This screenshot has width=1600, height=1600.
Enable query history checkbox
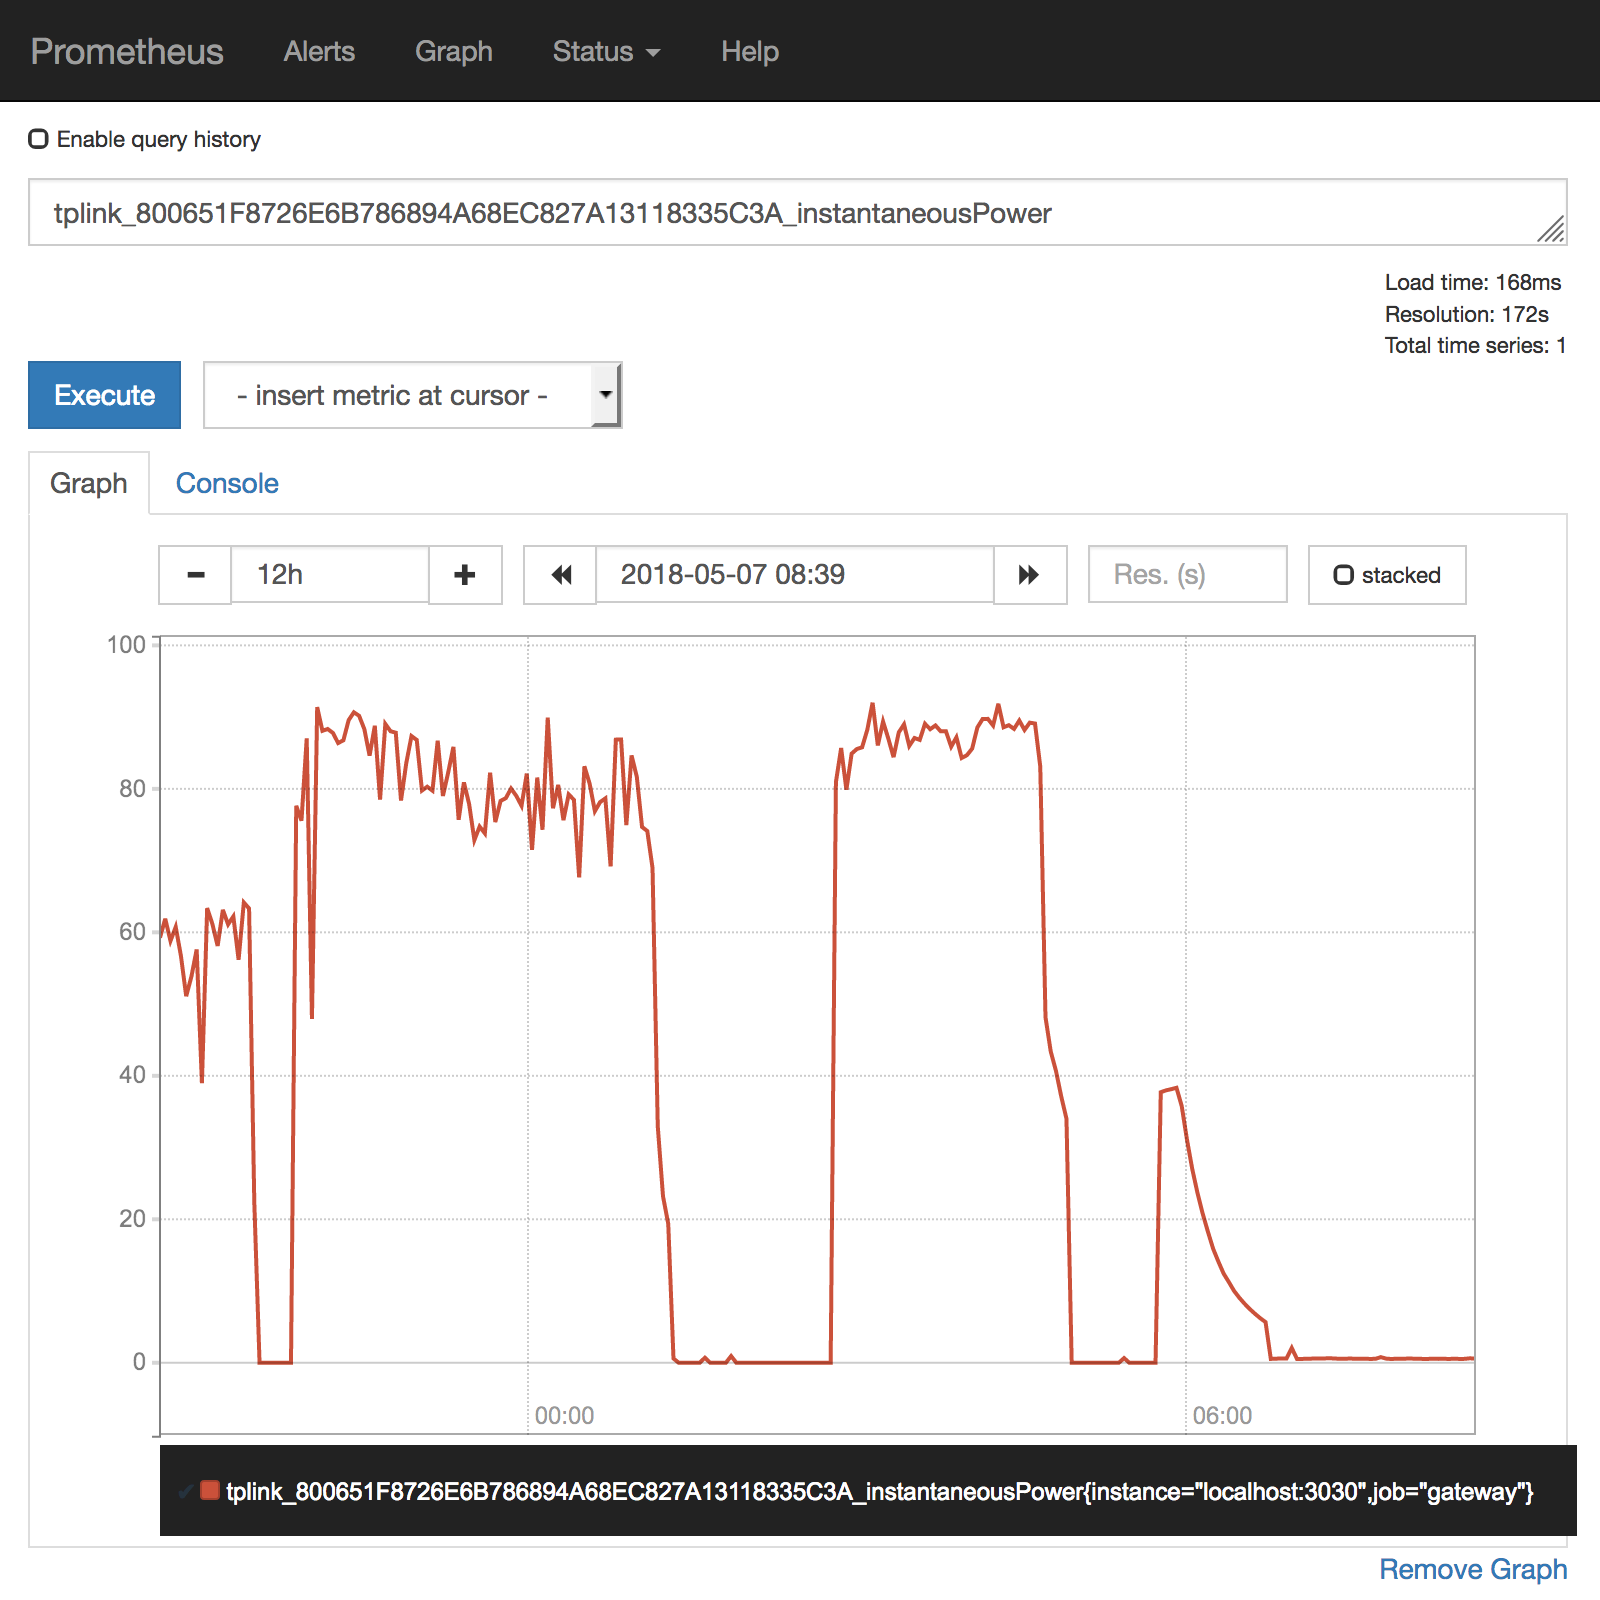[39, 139]
